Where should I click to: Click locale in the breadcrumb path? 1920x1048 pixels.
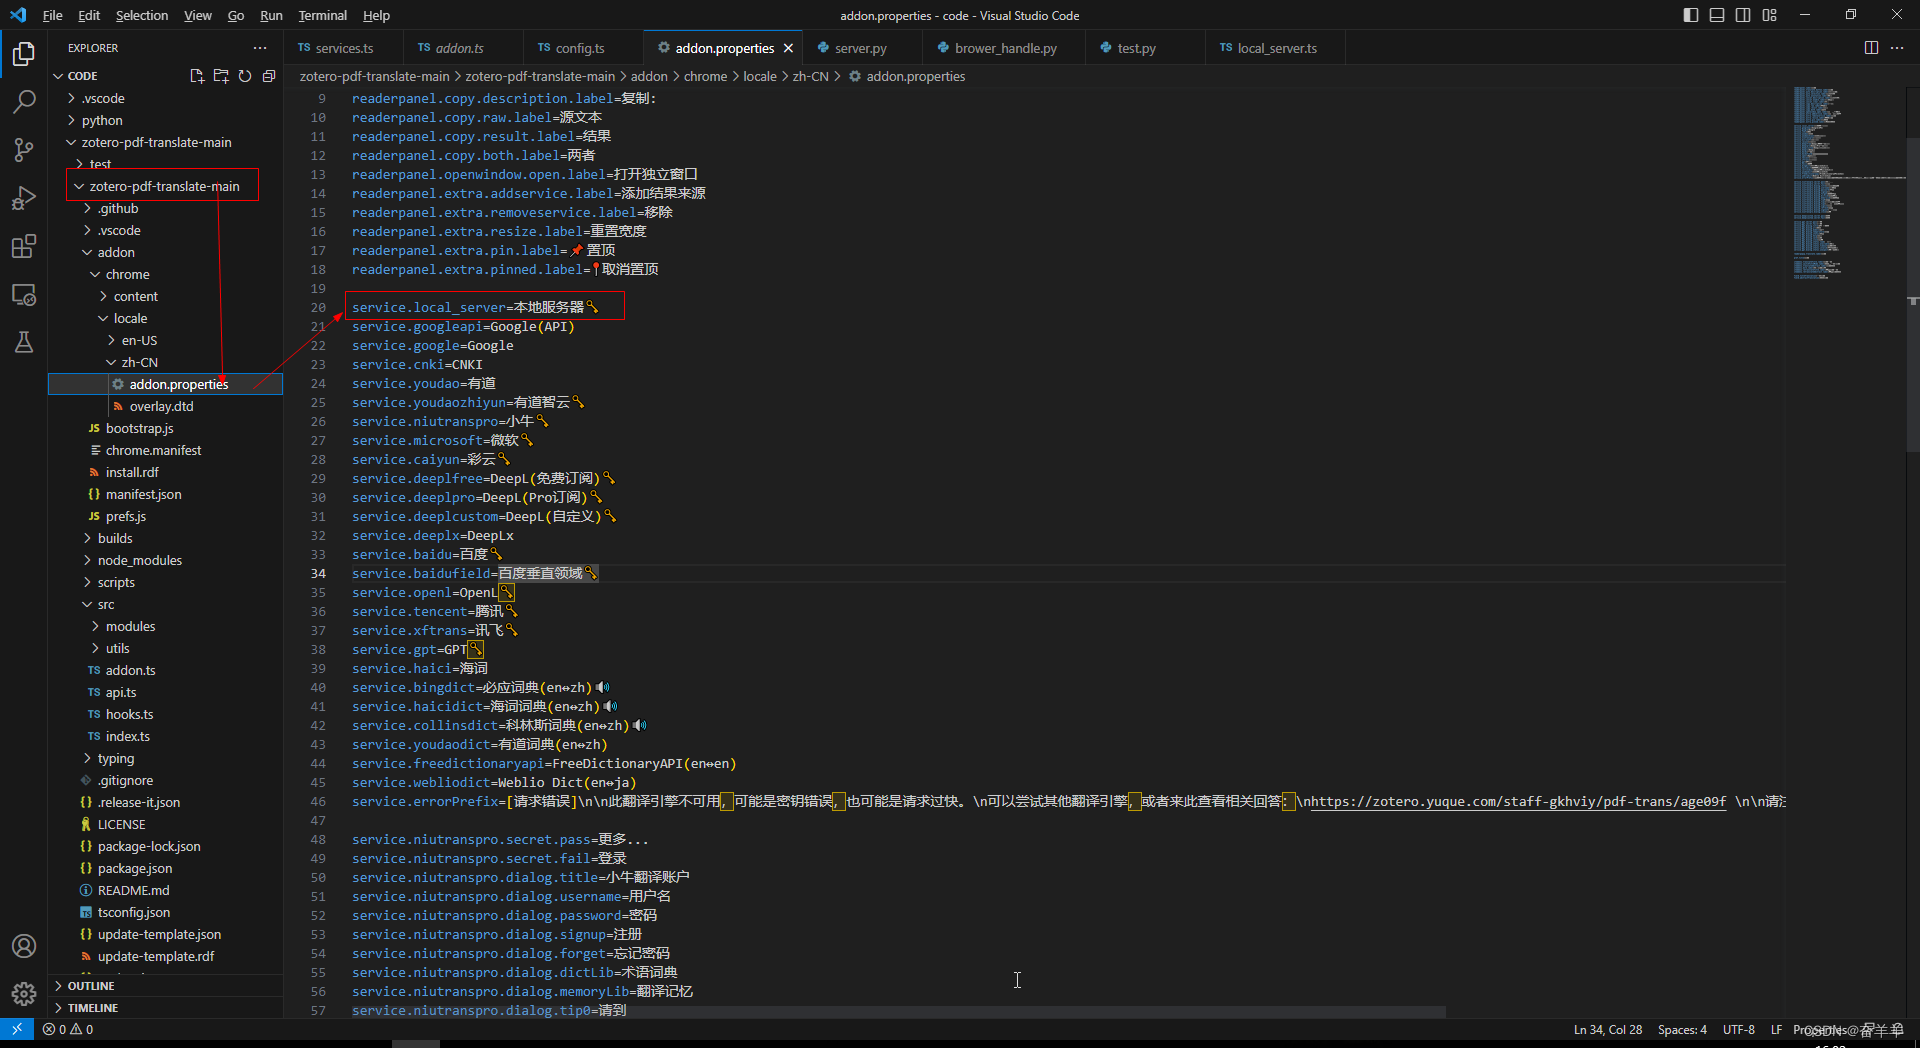coord(759,76)
